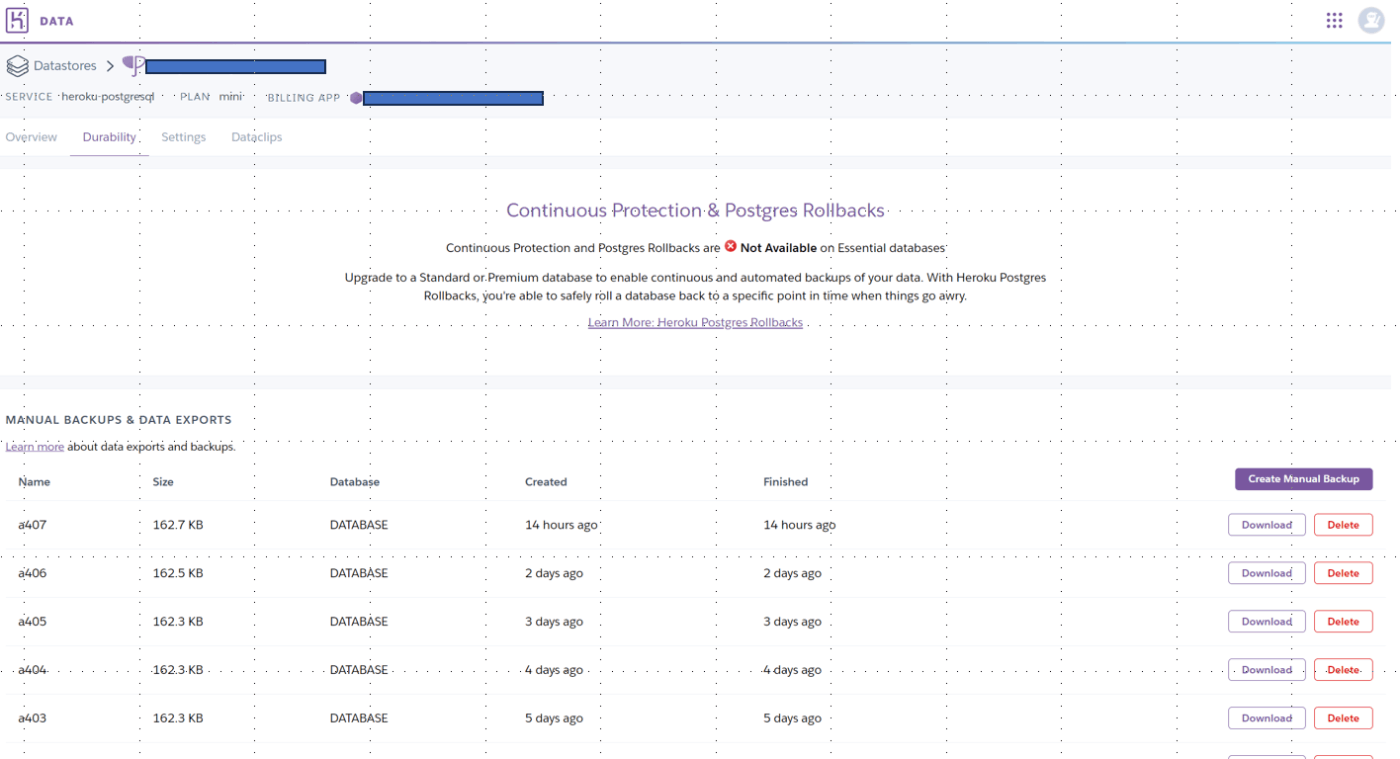Click the Heroku logo icon
Image resolution: width=1400 pixels, height=759 pixels.
click(x=17, y=20)
